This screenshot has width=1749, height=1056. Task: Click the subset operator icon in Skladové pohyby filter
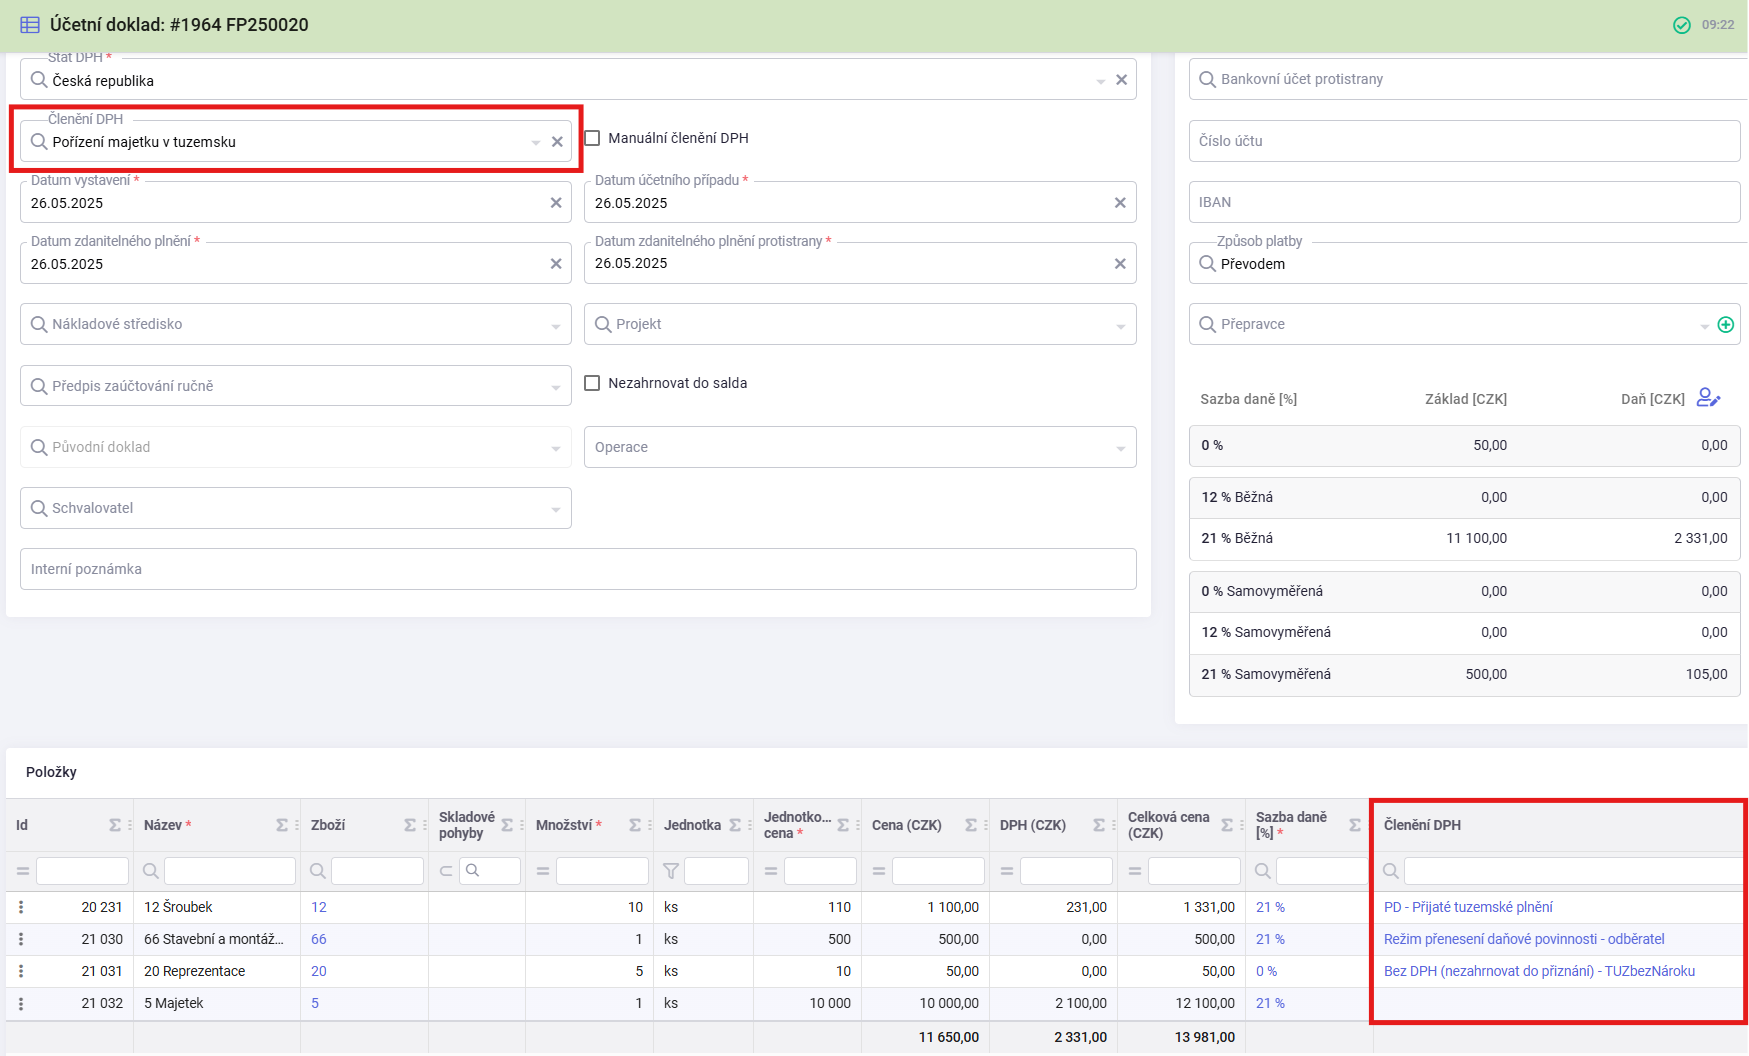446,871
